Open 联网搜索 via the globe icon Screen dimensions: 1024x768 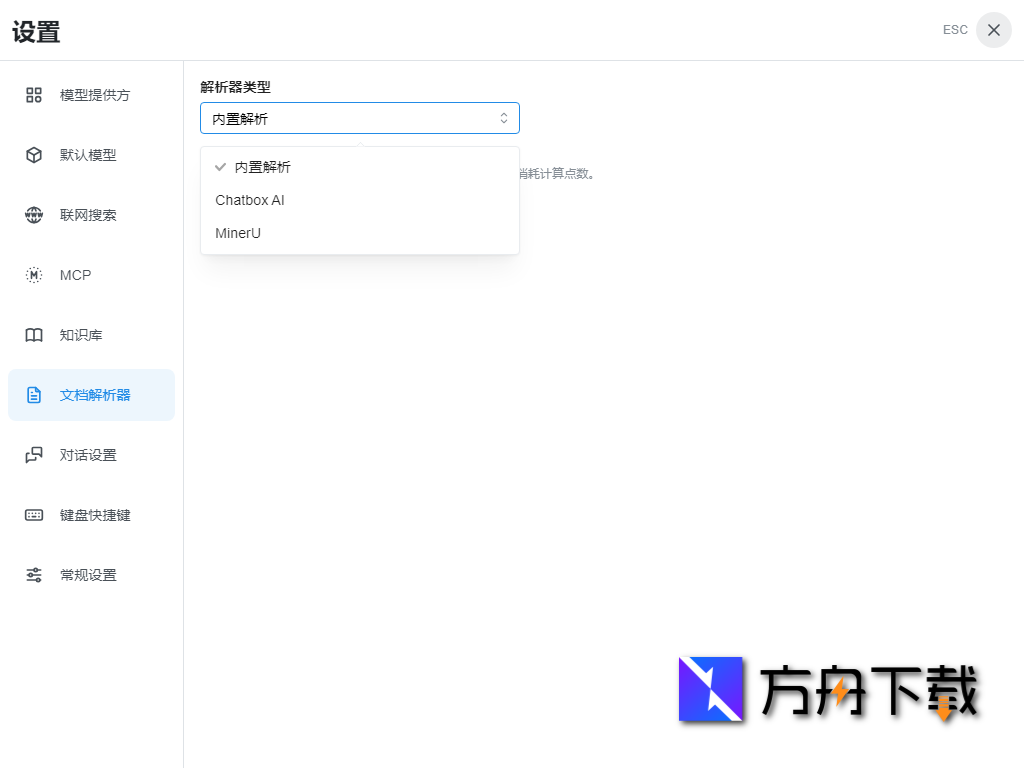[33, 215]
